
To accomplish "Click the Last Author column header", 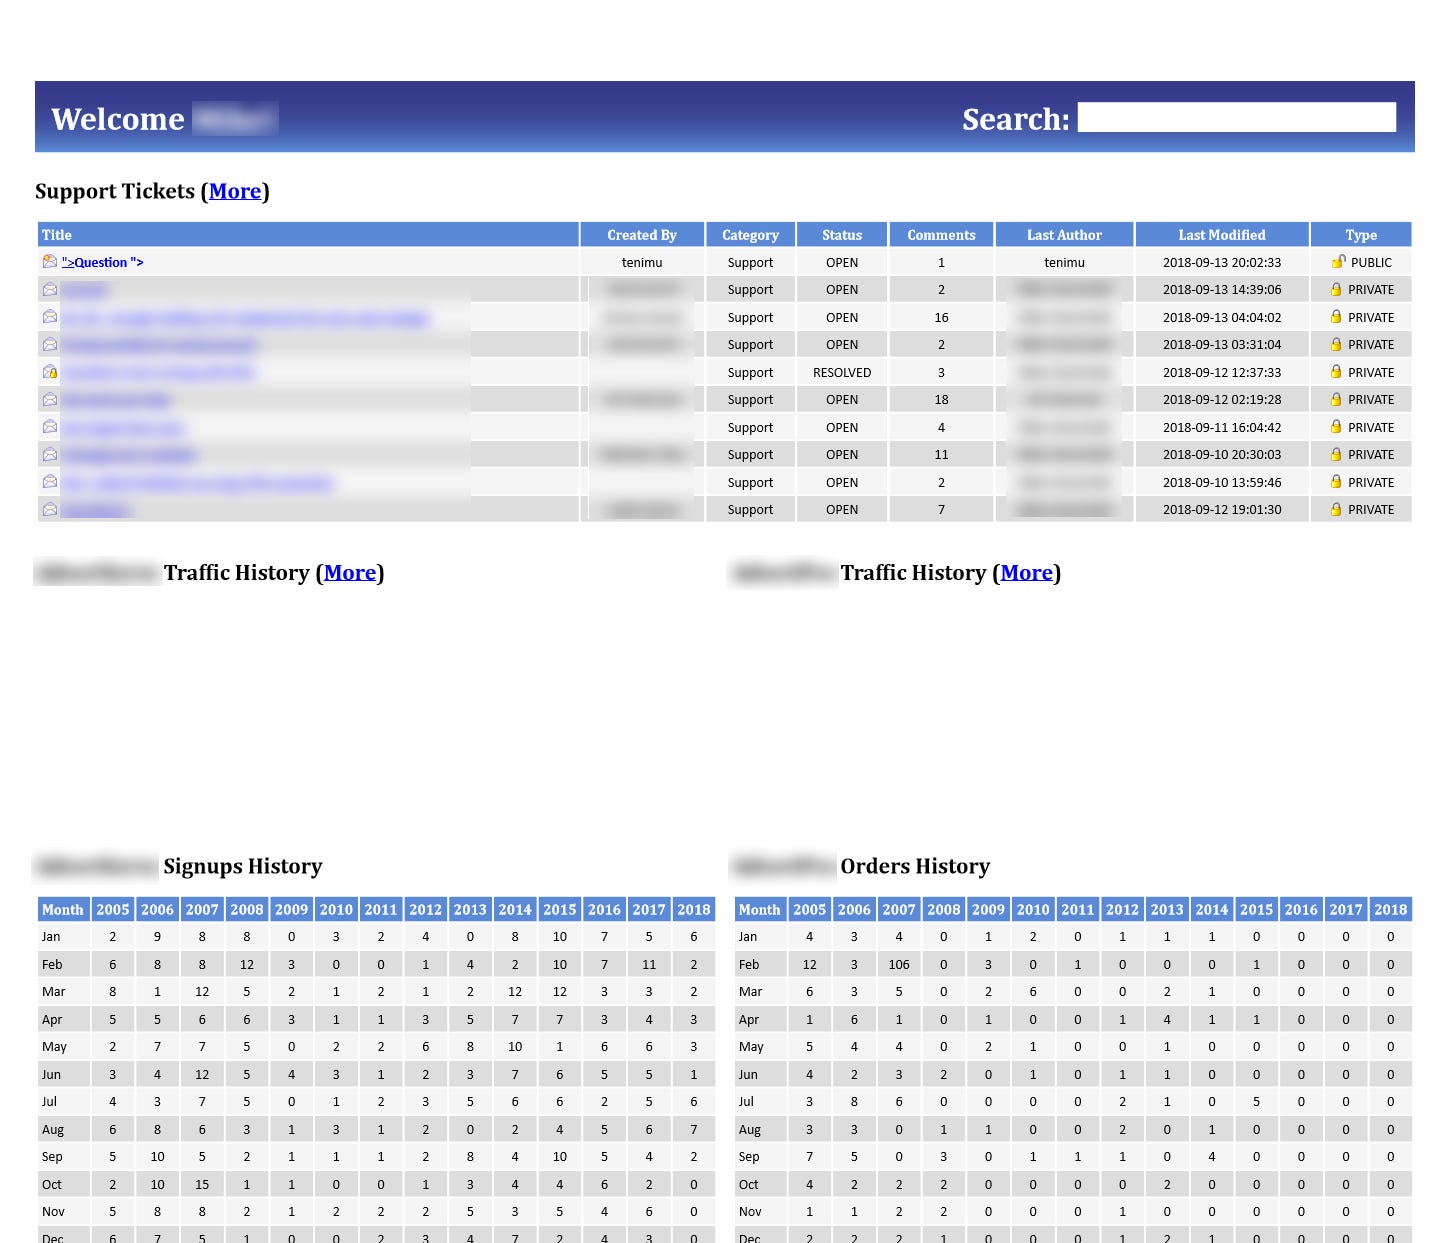I will coord(1064,235).
